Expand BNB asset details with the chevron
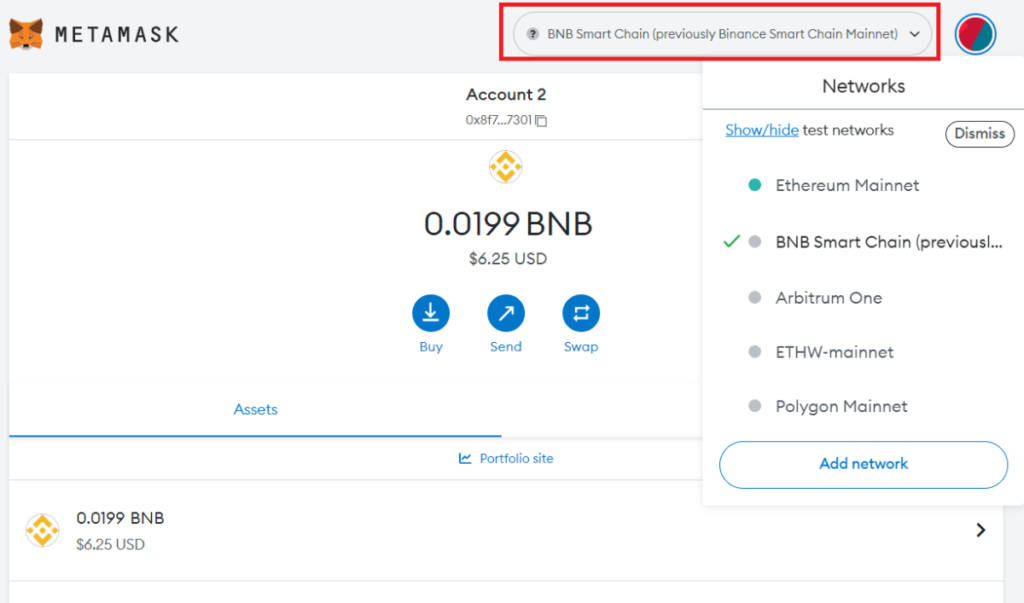The height and width of the screenshot is (603, 1024). point(980,529)
